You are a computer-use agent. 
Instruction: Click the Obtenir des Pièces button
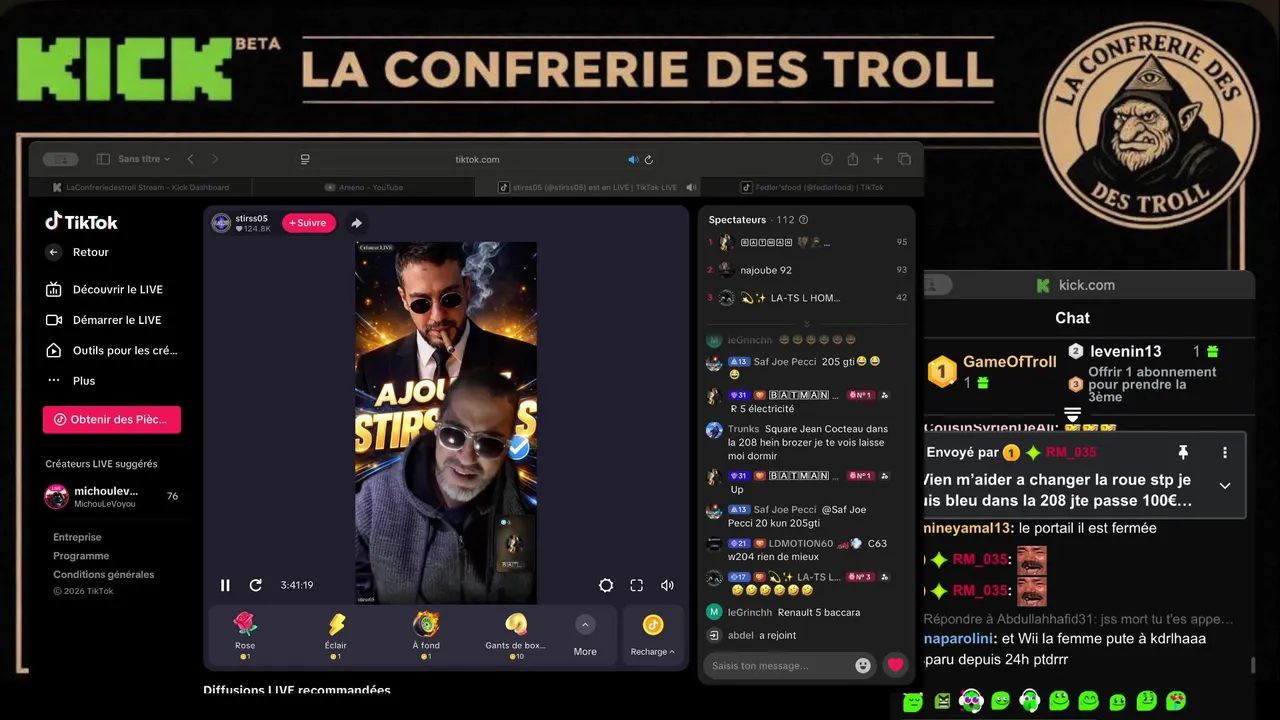tap(112, 420)
